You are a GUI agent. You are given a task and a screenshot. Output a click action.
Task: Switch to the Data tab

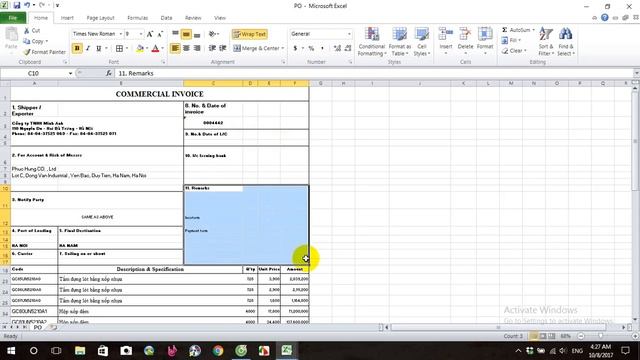point(166,18)
